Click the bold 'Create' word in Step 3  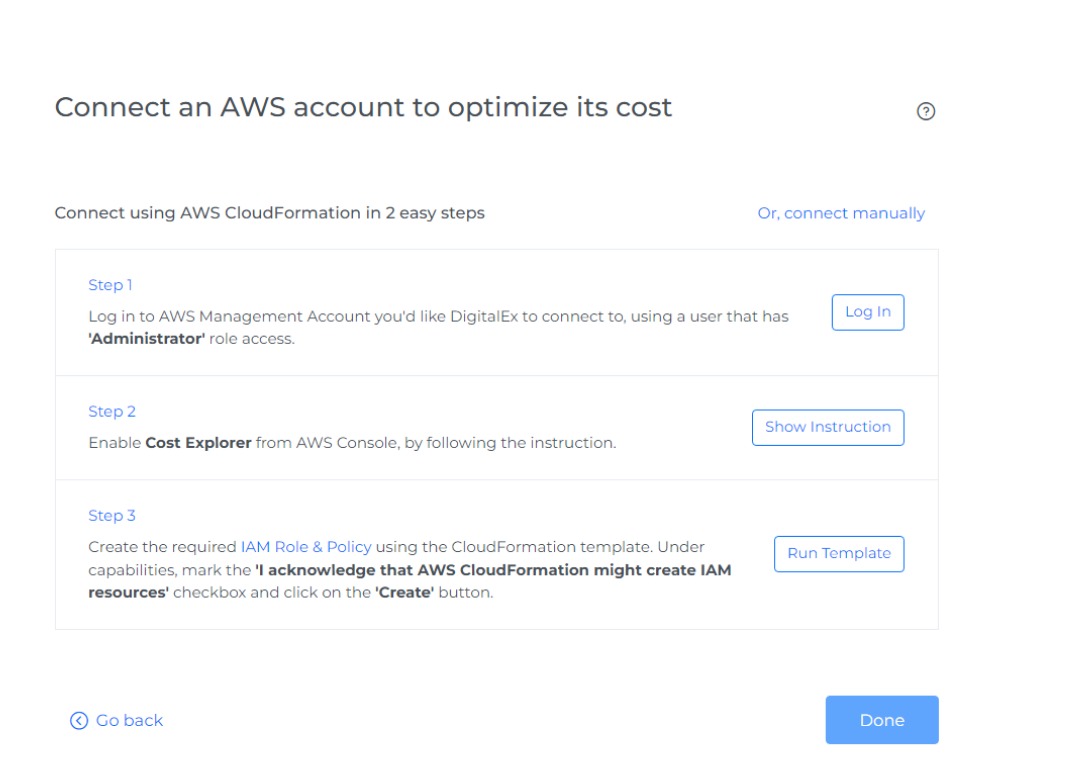404,592
